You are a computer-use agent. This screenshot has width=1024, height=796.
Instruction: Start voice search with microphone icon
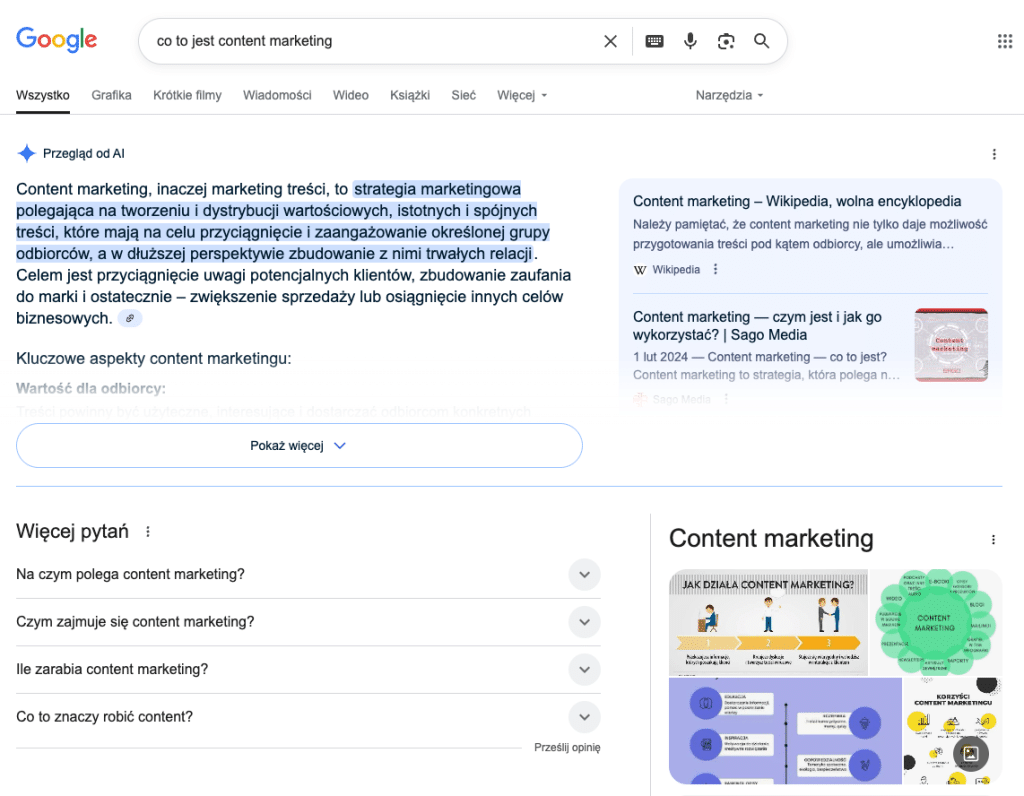(690, 41)
